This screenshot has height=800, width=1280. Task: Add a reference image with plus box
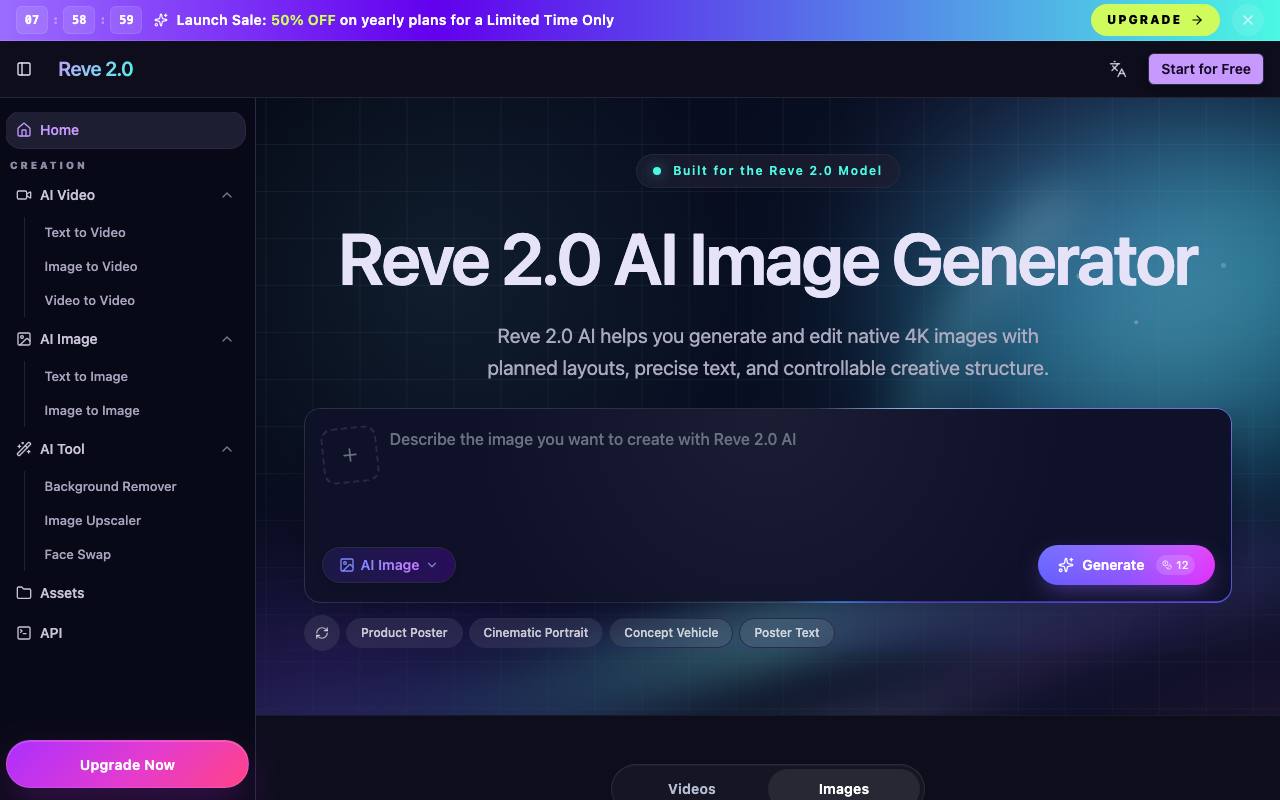point(350,455)
